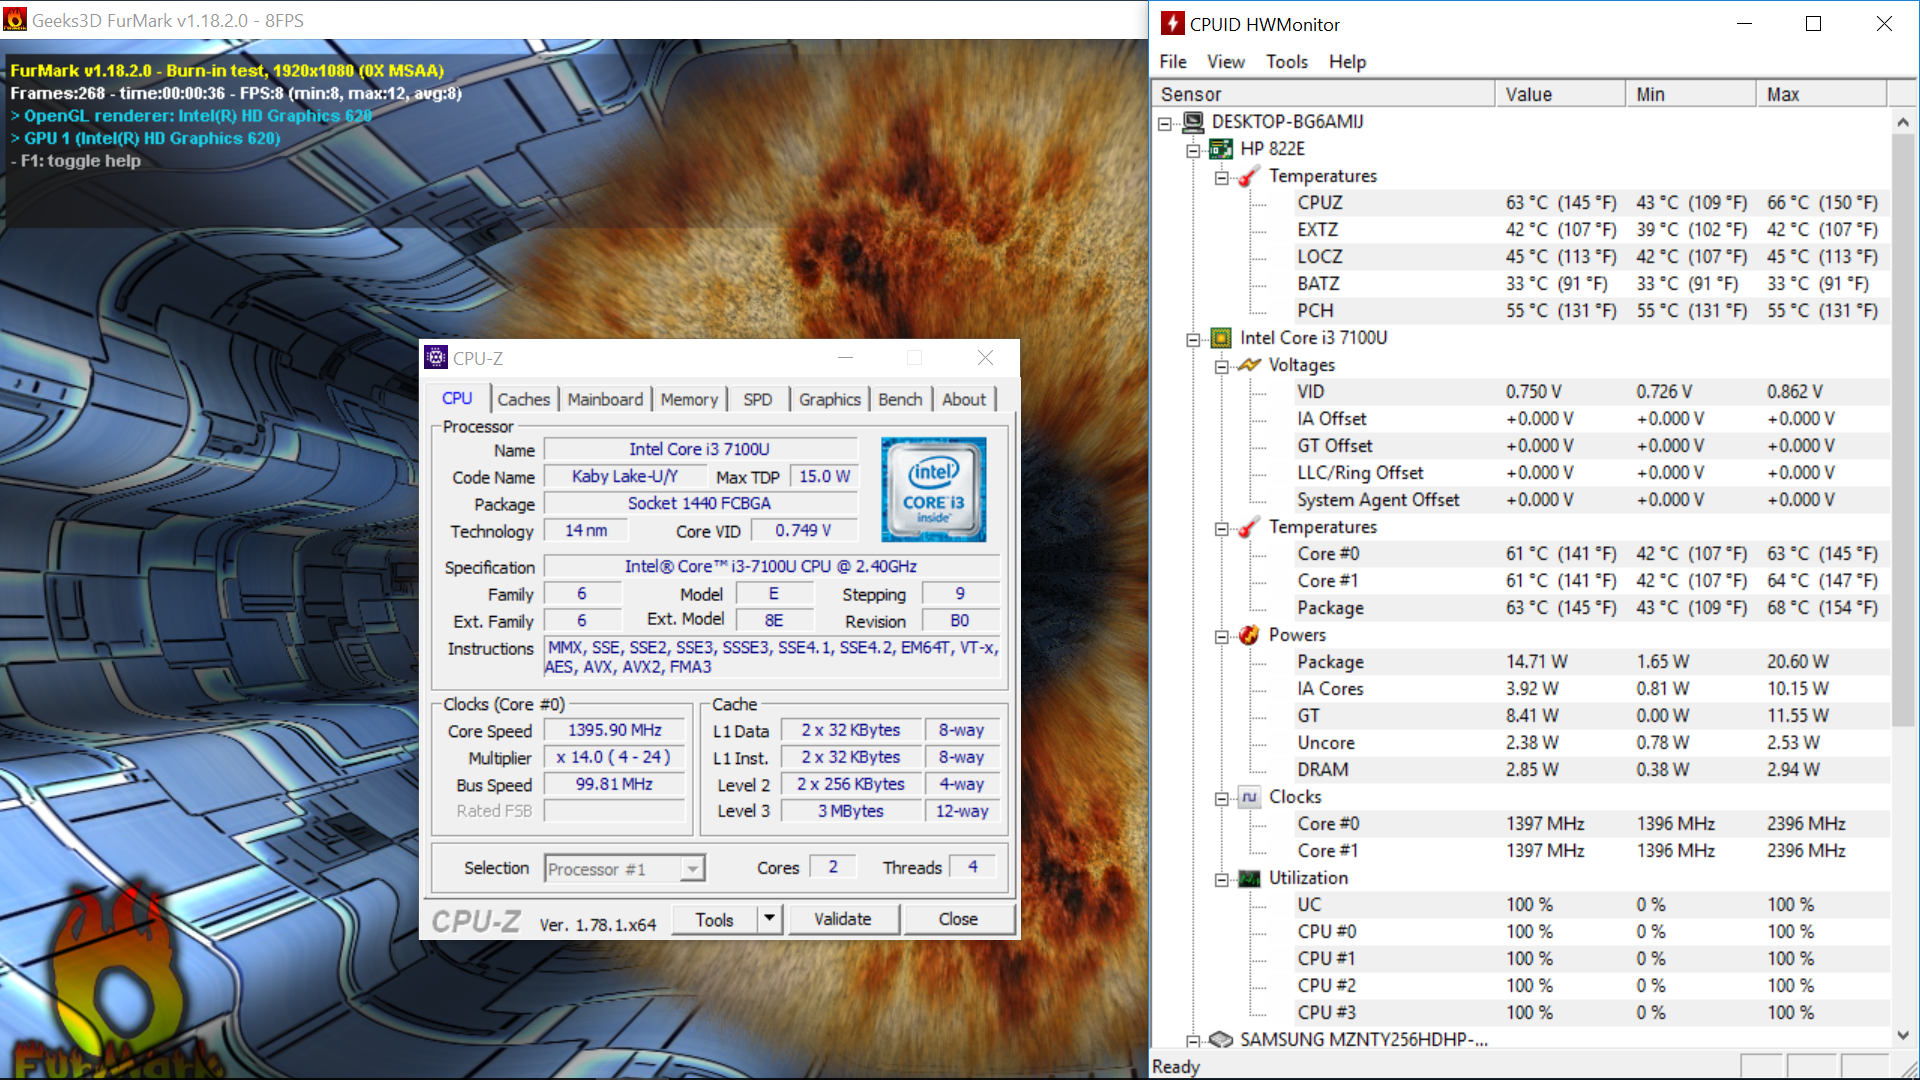Image resolution: width=1920 pixels, height=1080 pixels.
Task: Click the Max column header
Action: tap(1821, 94)
